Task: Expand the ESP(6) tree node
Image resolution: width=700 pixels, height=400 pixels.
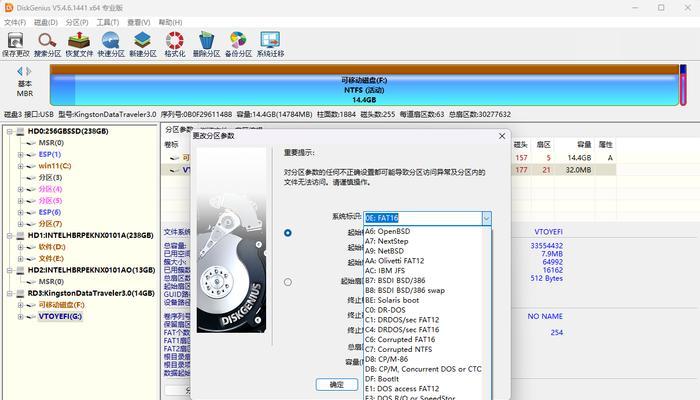Action: pos(20,212)
